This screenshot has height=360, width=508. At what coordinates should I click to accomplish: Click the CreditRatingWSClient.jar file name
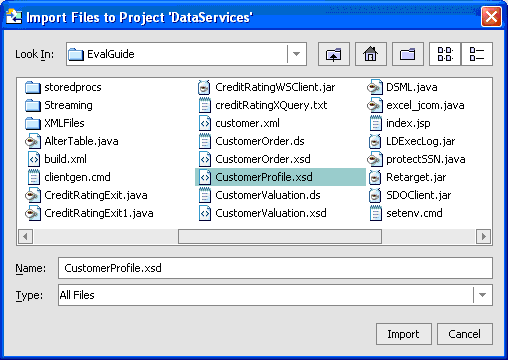275,87
